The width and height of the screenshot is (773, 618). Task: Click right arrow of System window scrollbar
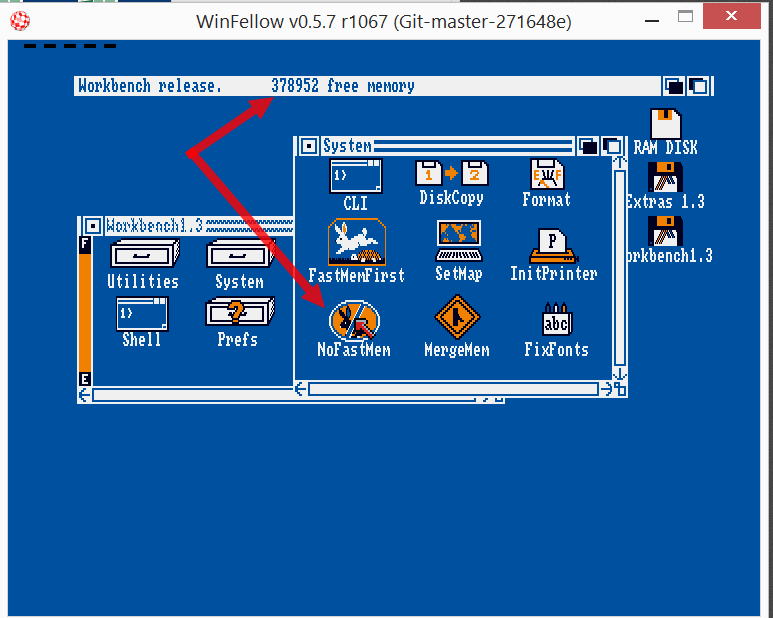point(606,389)
